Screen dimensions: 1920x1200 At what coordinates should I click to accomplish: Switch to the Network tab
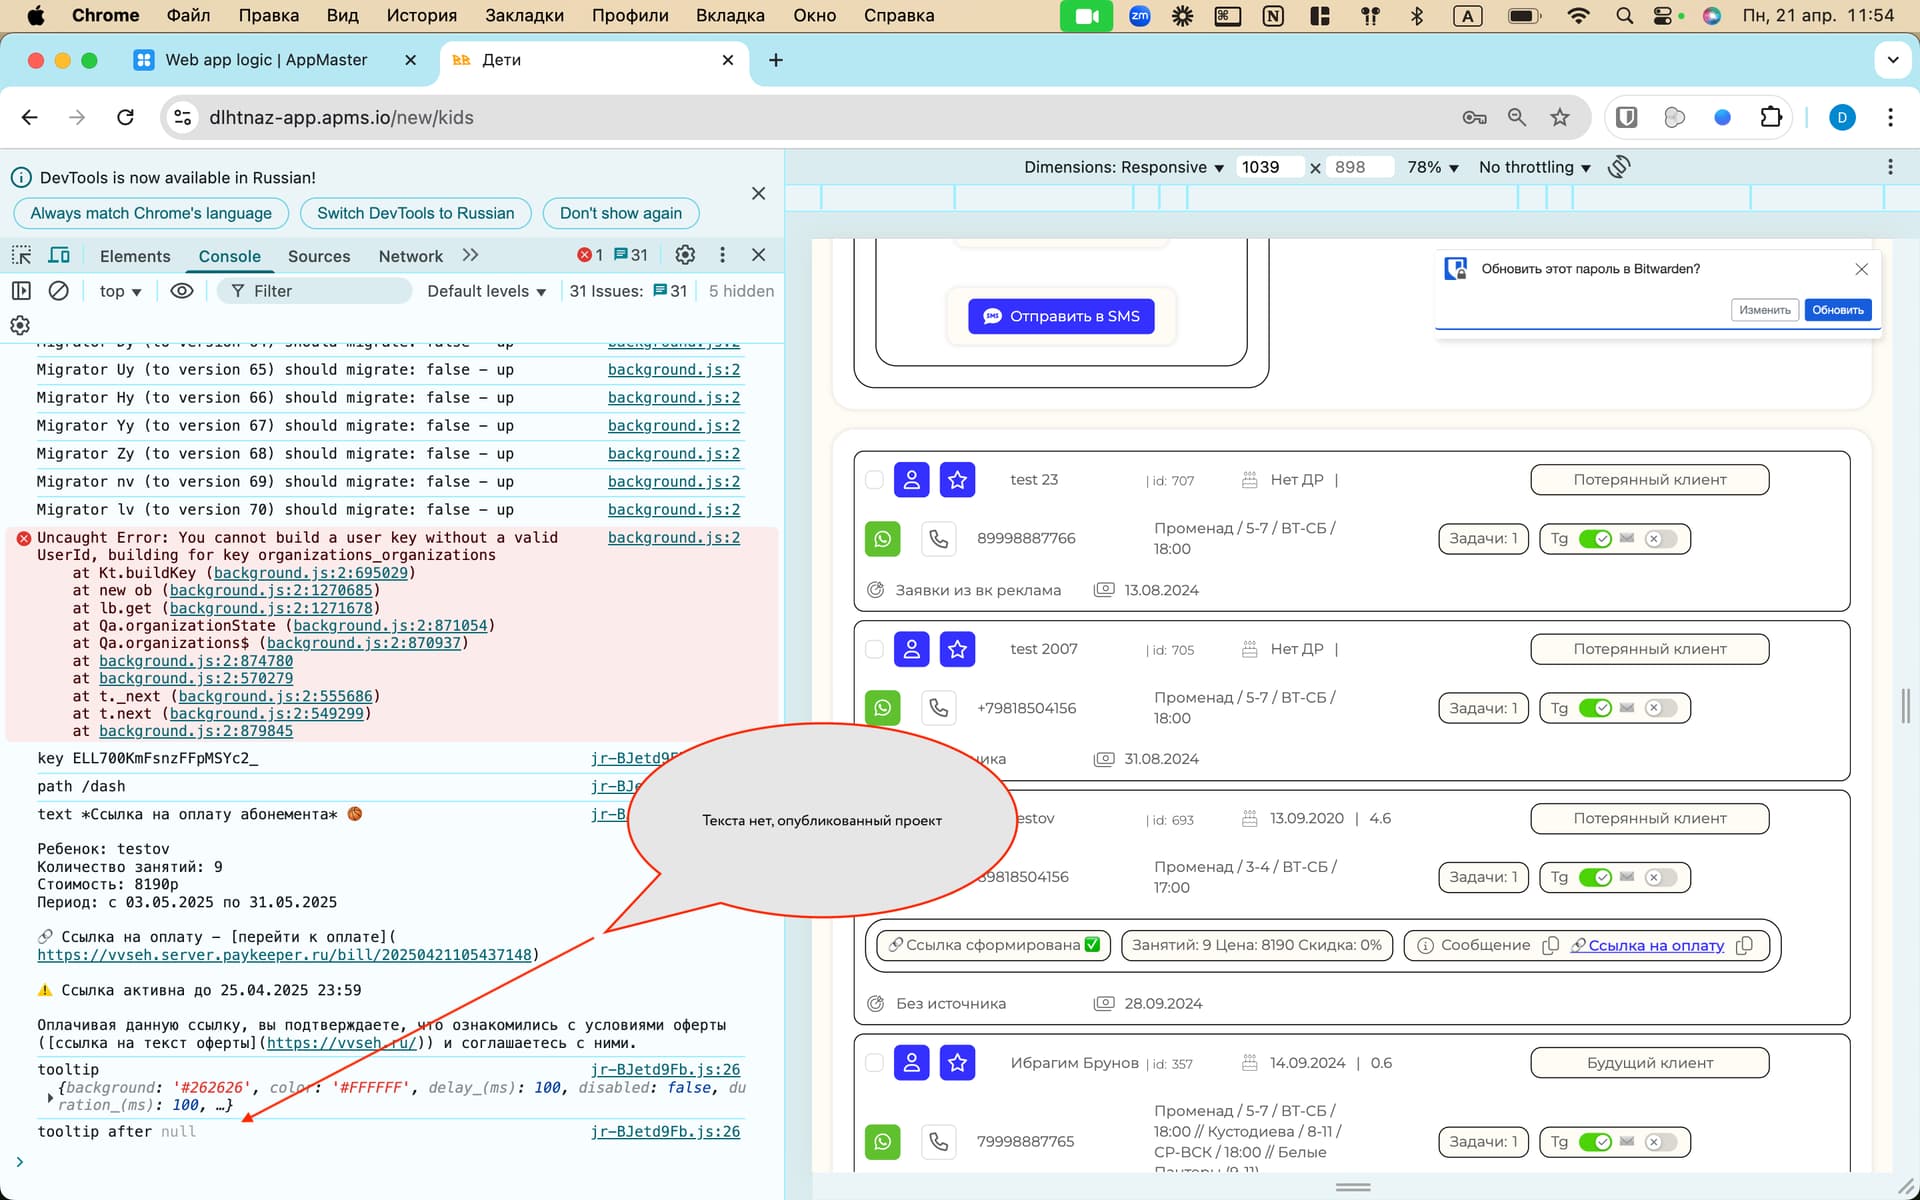click(x=410, y=256)
